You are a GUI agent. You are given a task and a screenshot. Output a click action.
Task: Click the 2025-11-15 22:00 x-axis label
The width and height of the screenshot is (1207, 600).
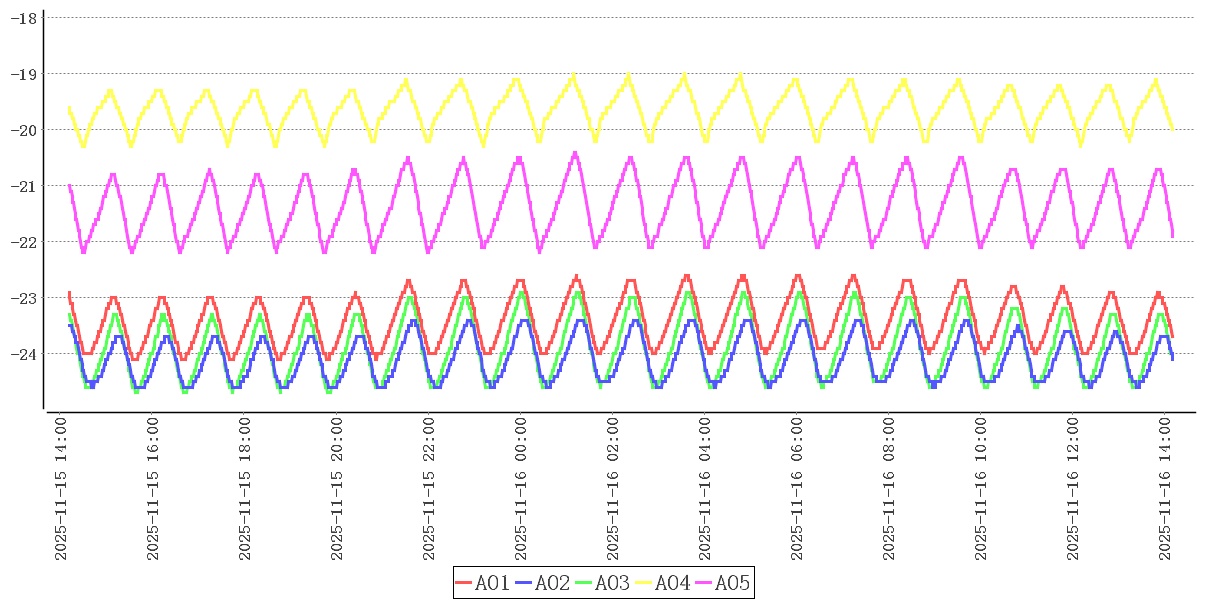pos(429,490)
